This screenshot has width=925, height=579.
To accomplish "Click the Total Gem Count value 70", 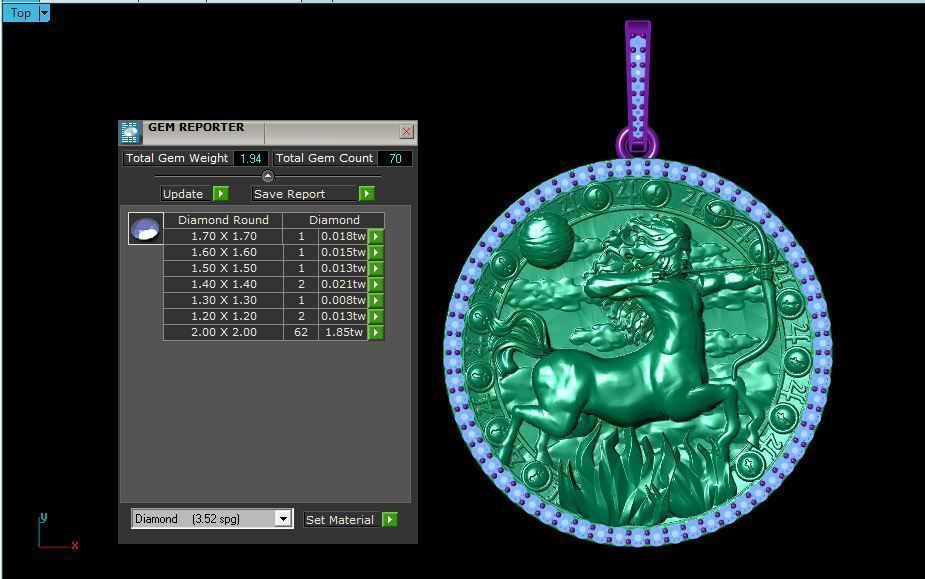I will click(x=395, y=158).
